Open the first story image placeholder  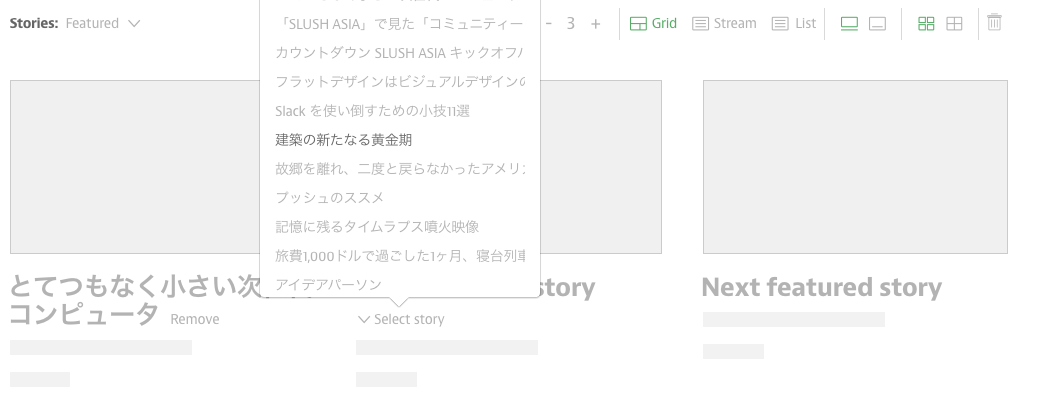(x=135, y=167)
